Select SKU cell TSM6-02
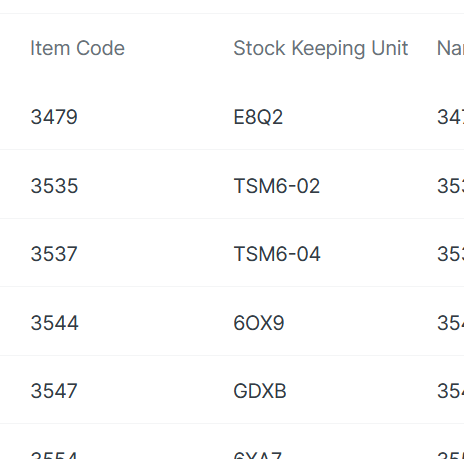This screenshot has width=464, height=459. click(x=277, y=186)
